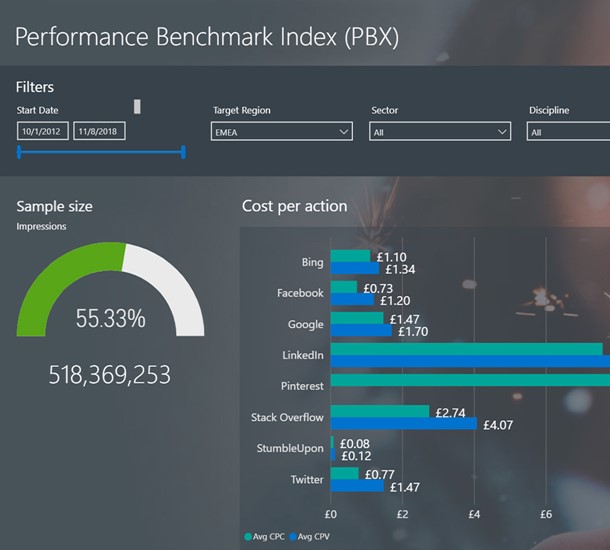Click the £0.77 Twitter data label
This screenshot has width=610, height=550.
[380, 475]
